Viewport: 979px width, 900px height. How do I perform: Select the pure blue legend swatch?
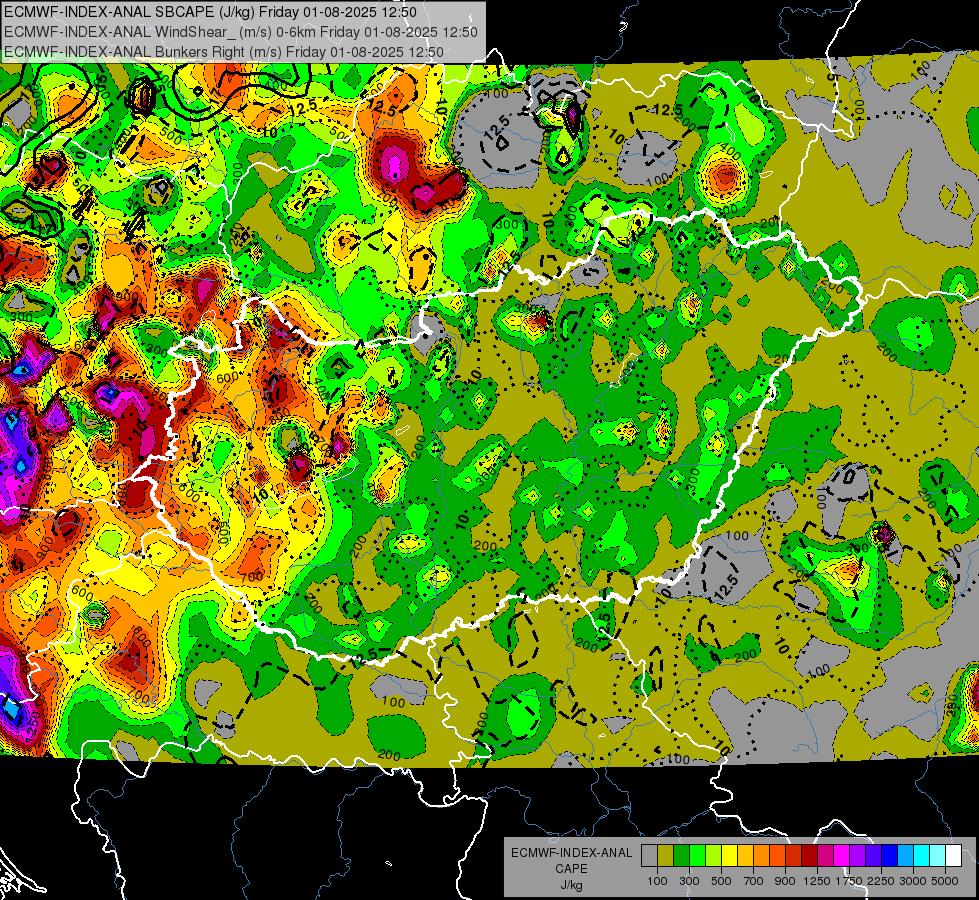[x=890, y=856]
